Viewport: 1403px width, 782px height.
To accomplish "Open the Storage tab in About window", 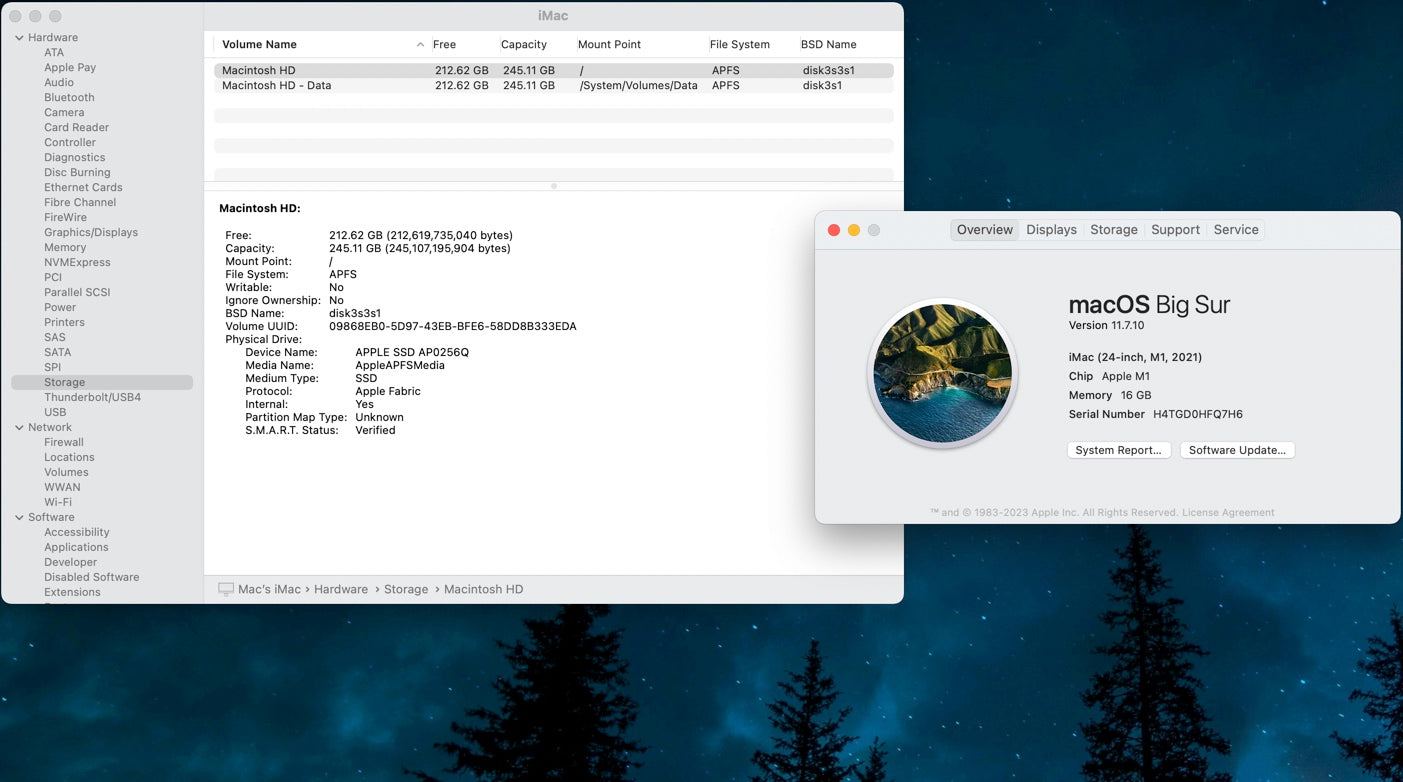I will [1113, 230].
